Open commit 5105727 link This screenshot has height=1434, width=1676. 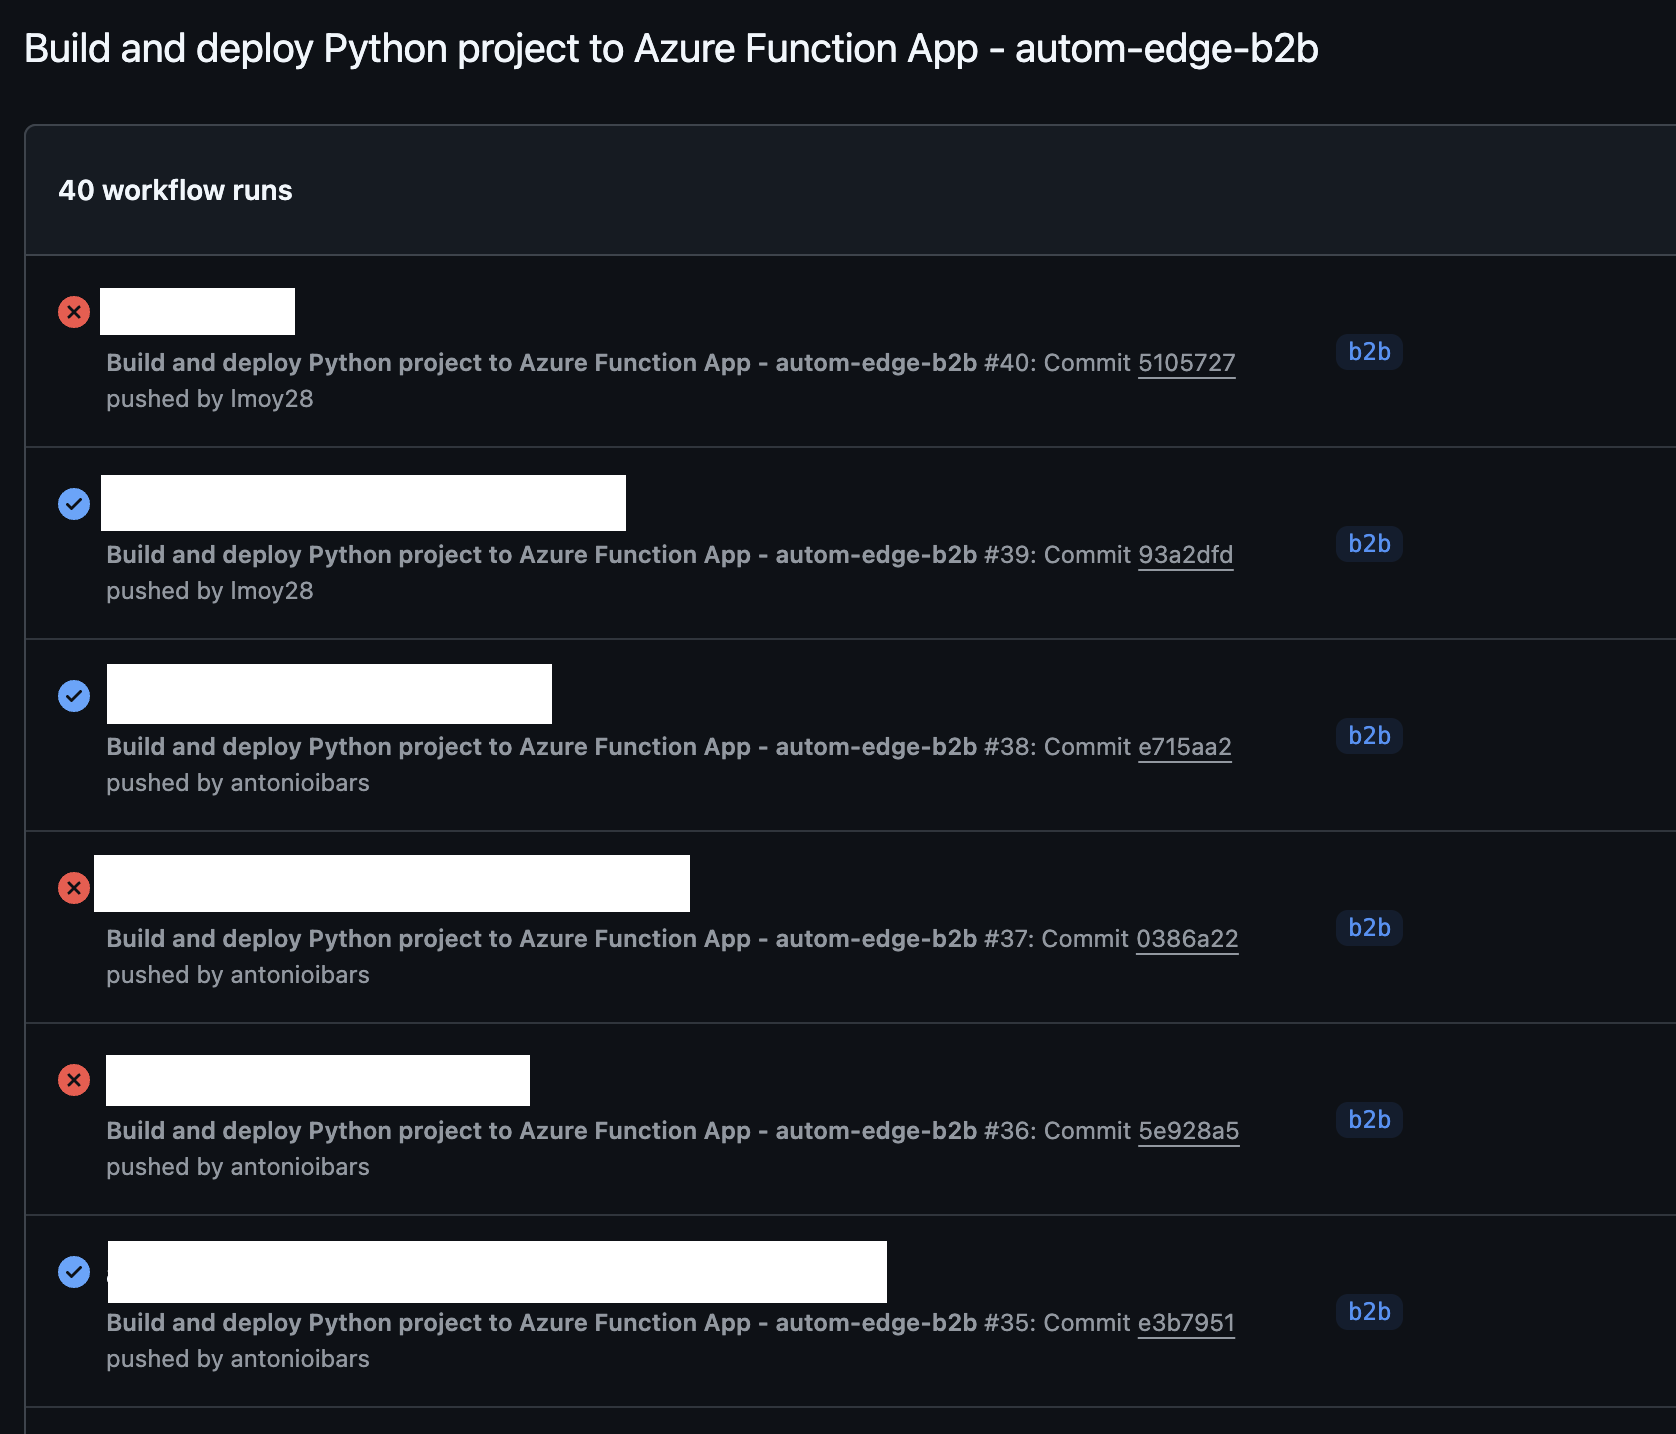pos(1187,363)
